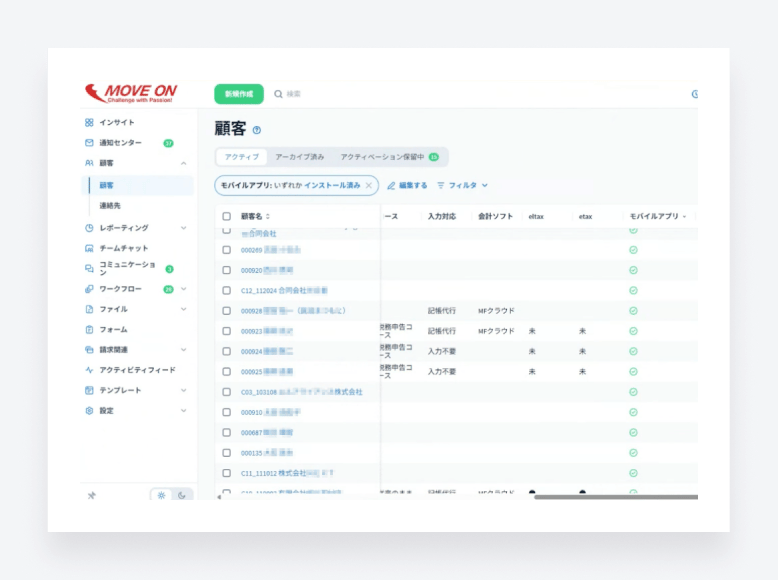Open アクティビティフィード pulse icon
The image size is (778, 586).
tap(89, 370)
